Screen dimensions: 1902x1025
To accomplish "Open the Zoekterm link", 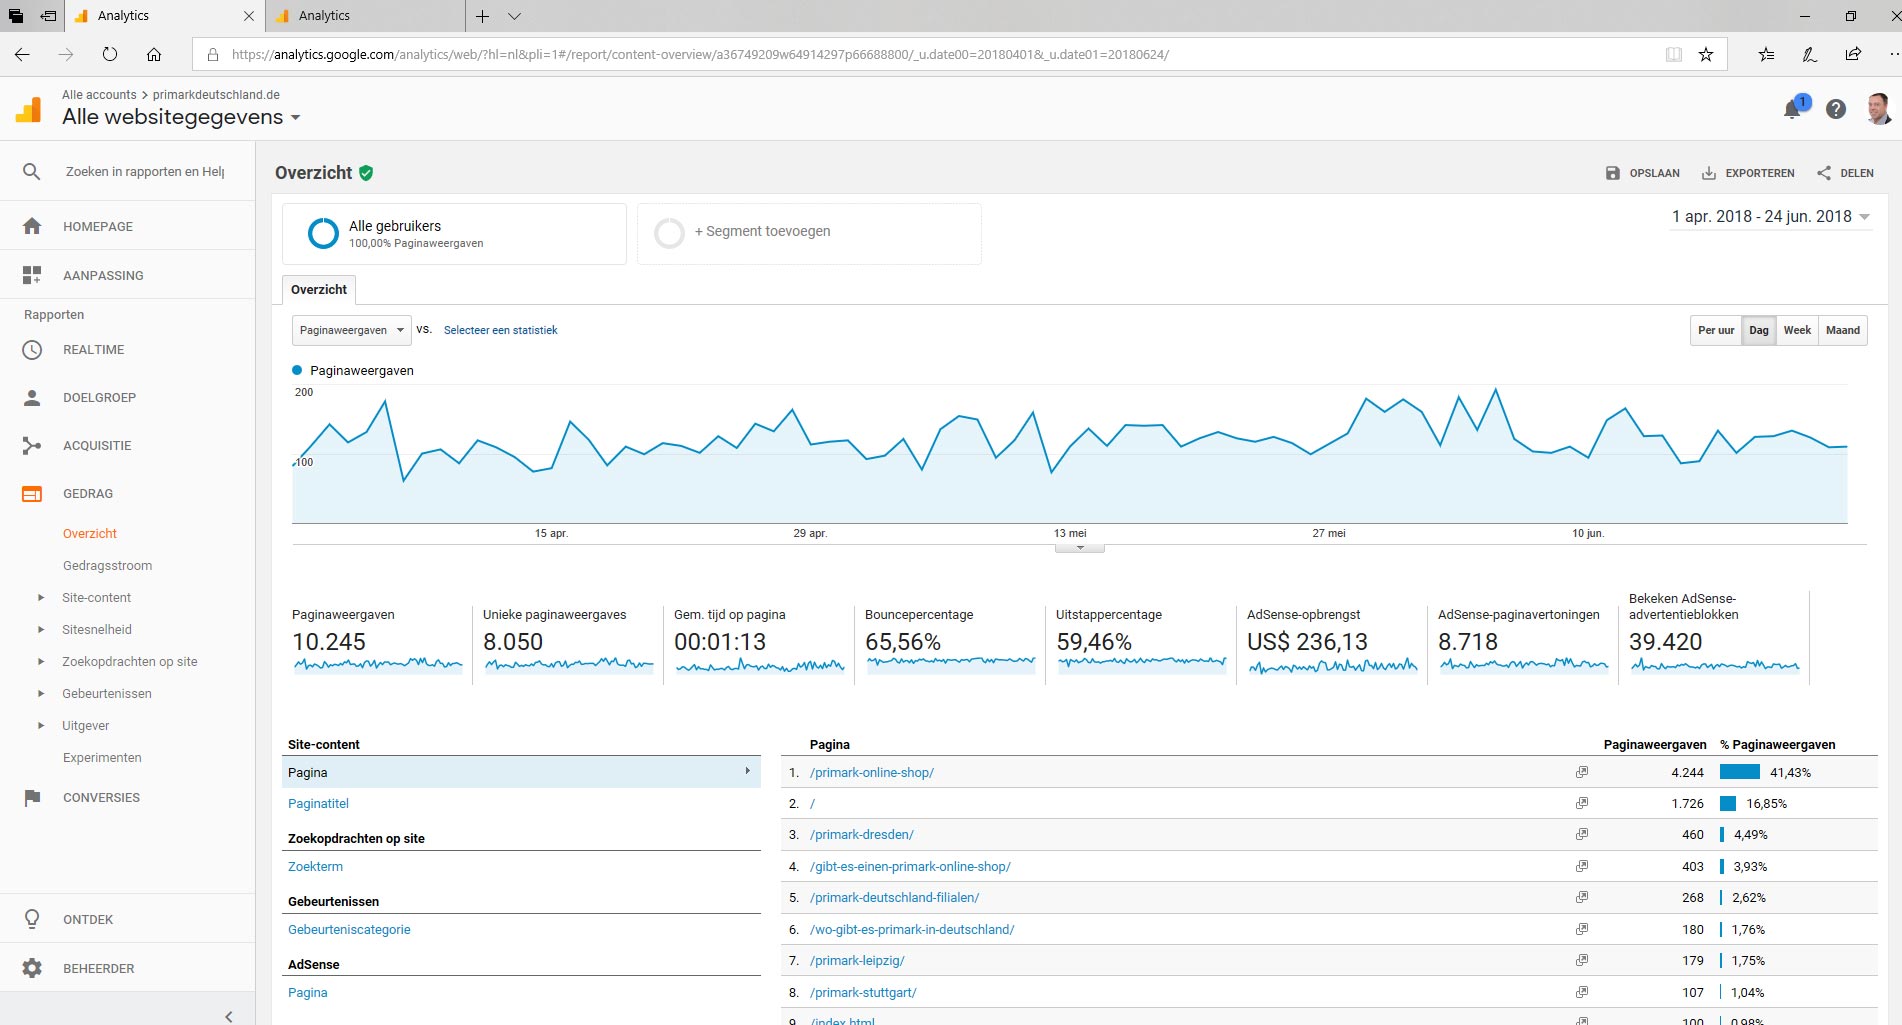I will [x=315, y=866].
